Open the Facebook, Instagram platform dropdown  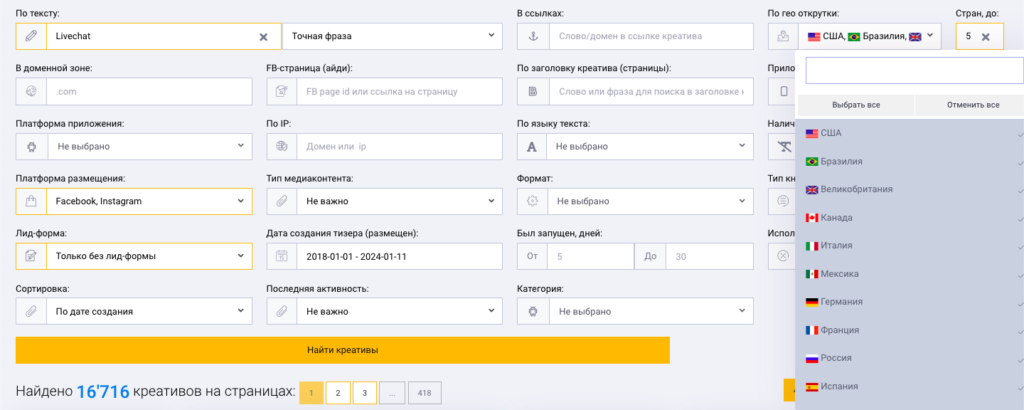click(x=149, y=202)
